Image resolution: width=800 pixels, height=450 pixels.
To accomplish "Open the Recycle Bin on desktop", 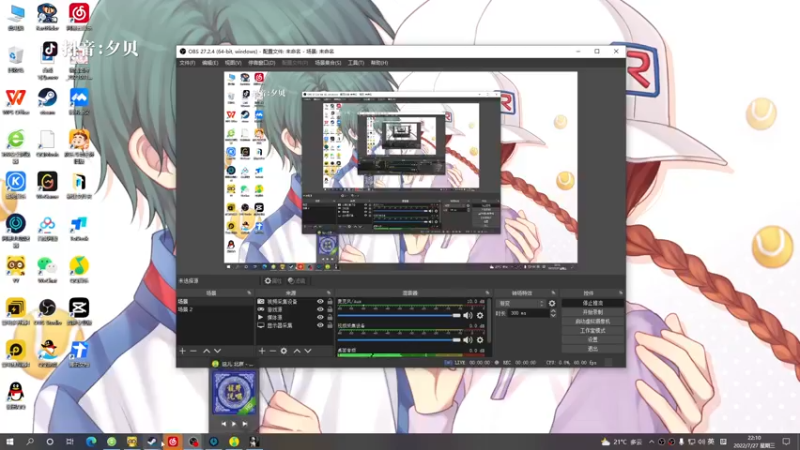I will (x=16, y=59).
